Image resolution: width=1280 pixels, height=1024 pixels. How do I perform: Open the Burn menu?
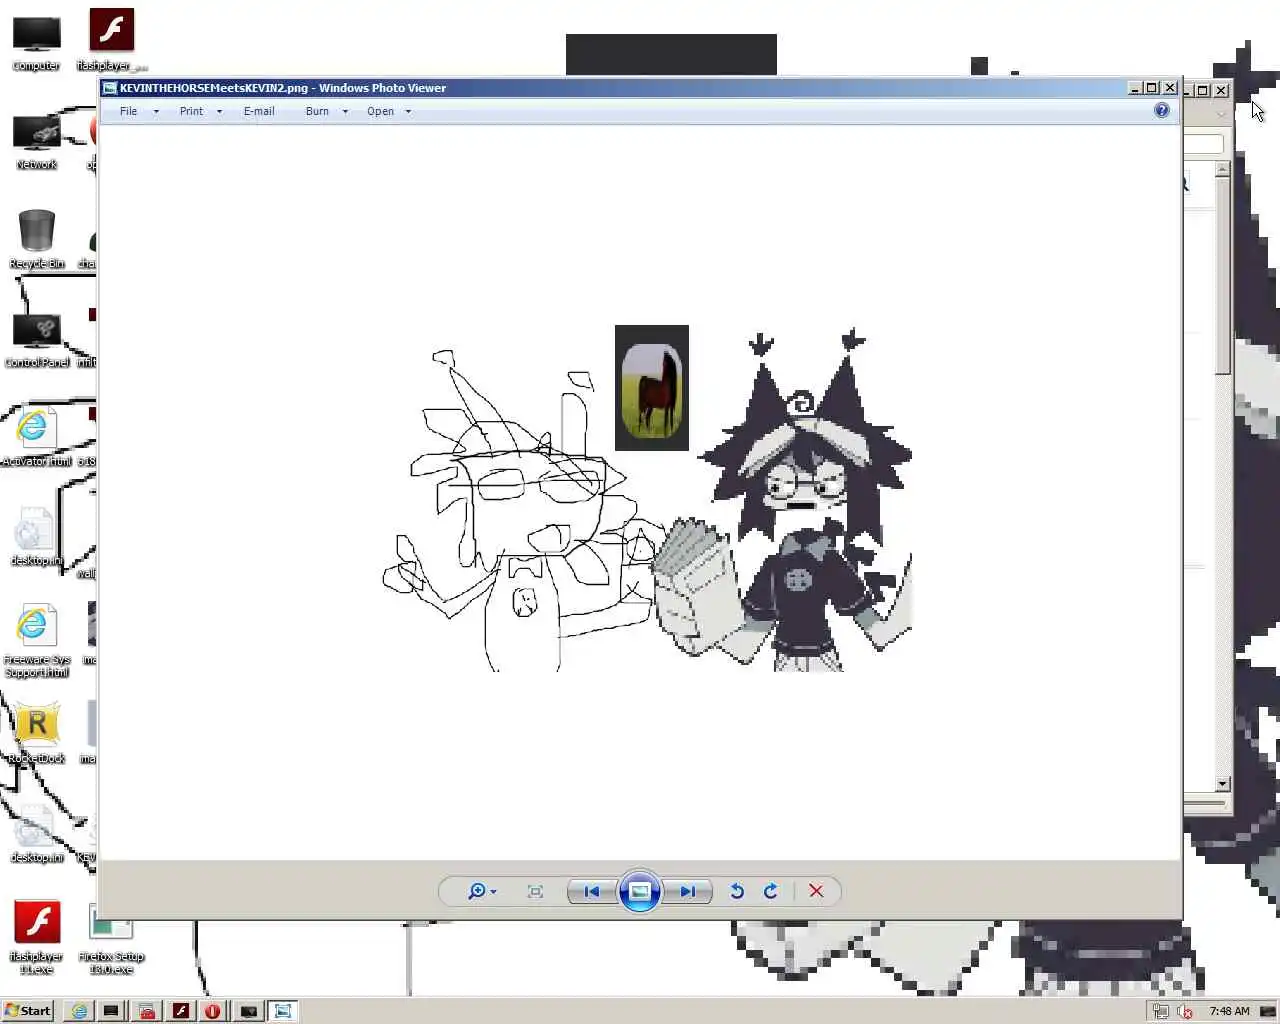(x=317, y=111)
